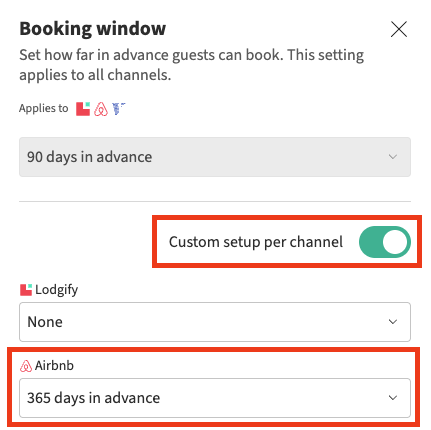The height and width of the screenshot is (430, 431).
Task: Click the Custom setup per channel label
Action: point(256,242)
